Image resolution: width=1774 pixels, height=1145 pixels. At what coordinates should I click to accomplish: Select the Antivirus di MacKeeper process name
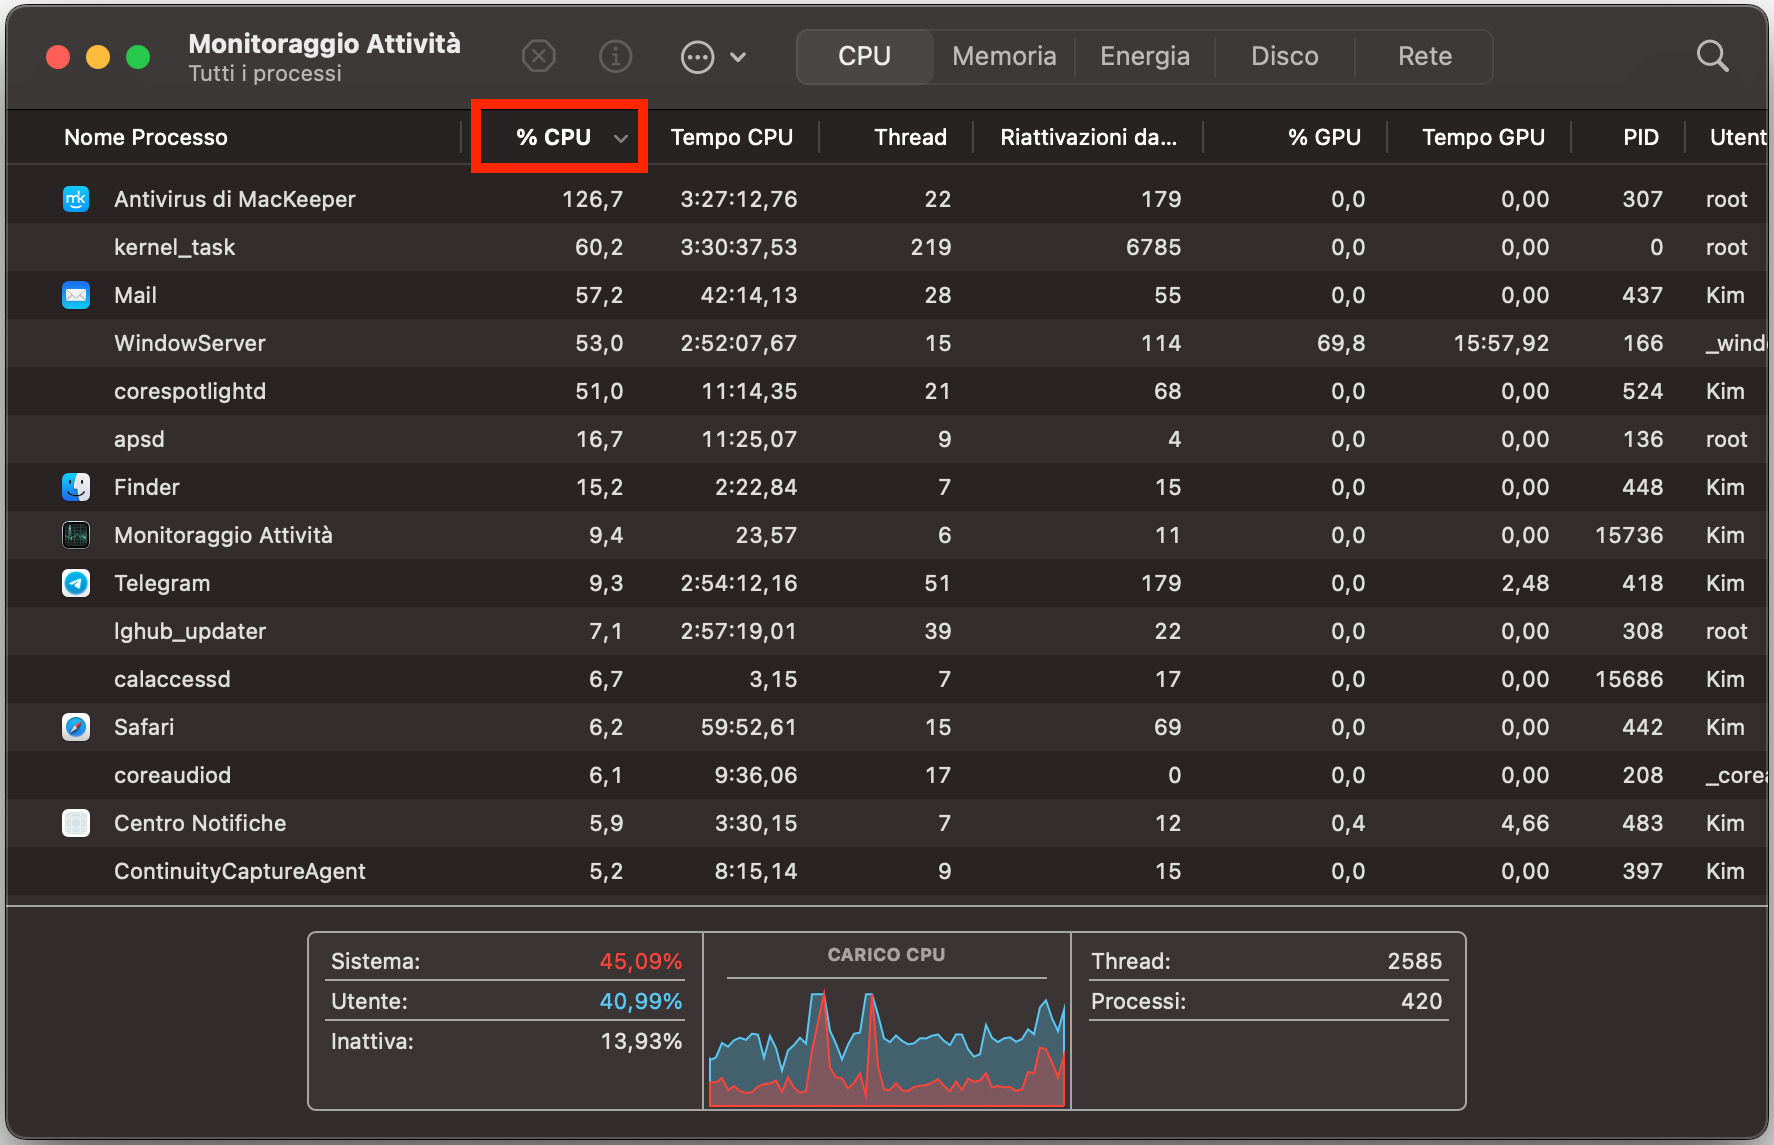235,199
